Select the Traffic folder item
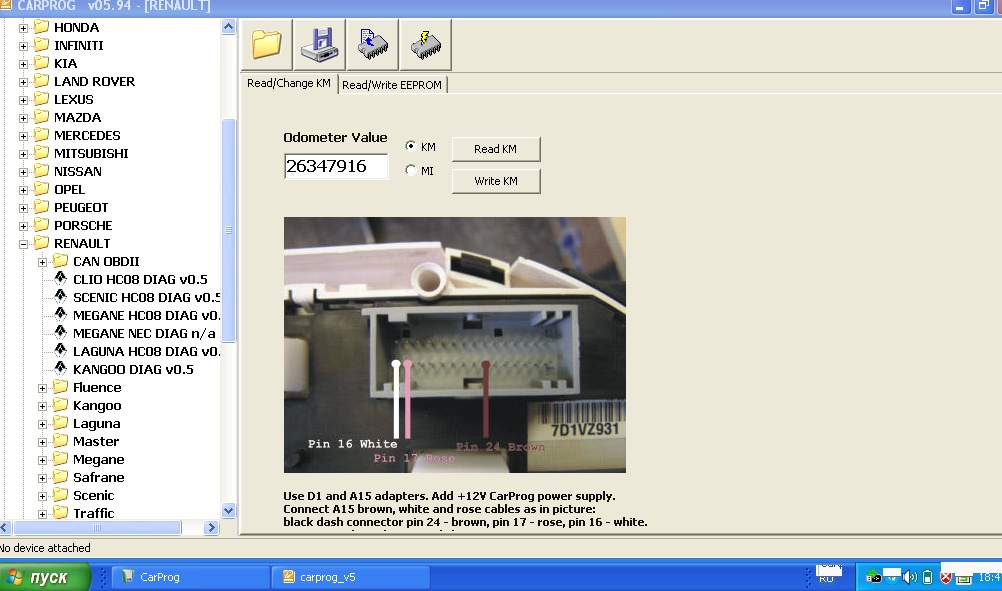 tap(93, 513)
